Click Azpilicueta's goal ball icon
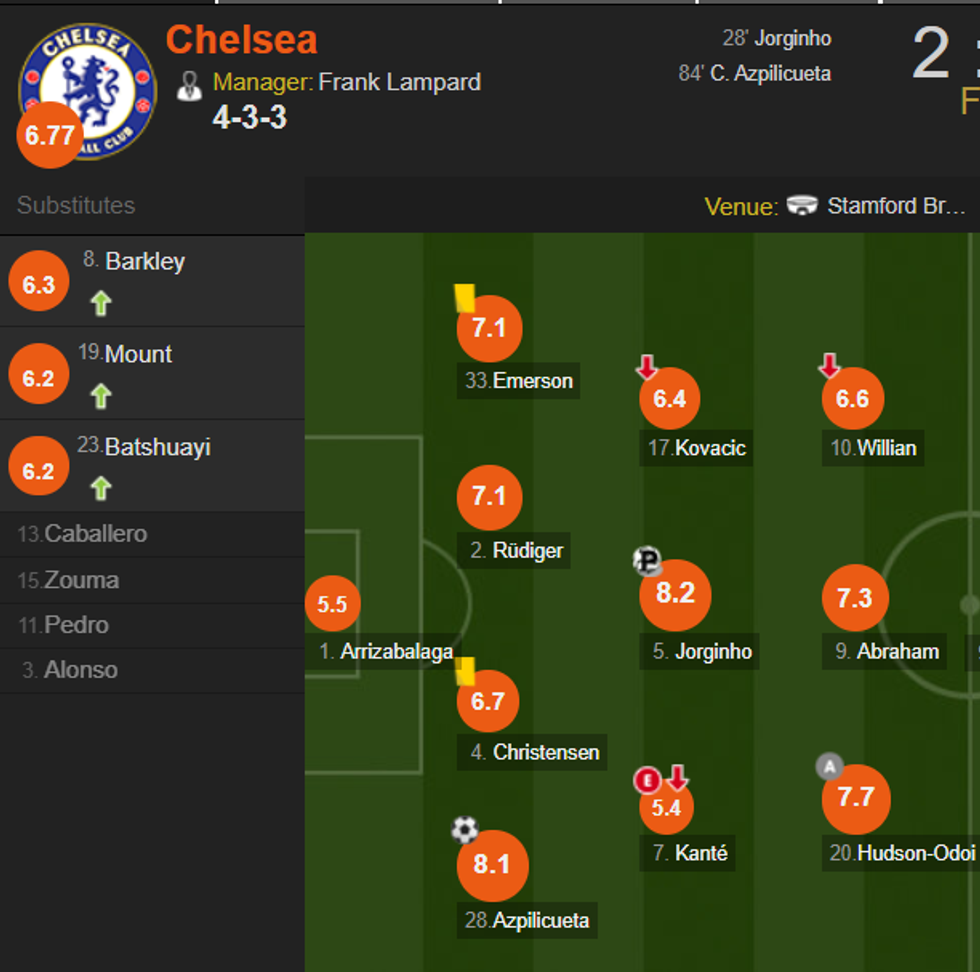The height and width of the screenshot is (972, 980). 465,829
